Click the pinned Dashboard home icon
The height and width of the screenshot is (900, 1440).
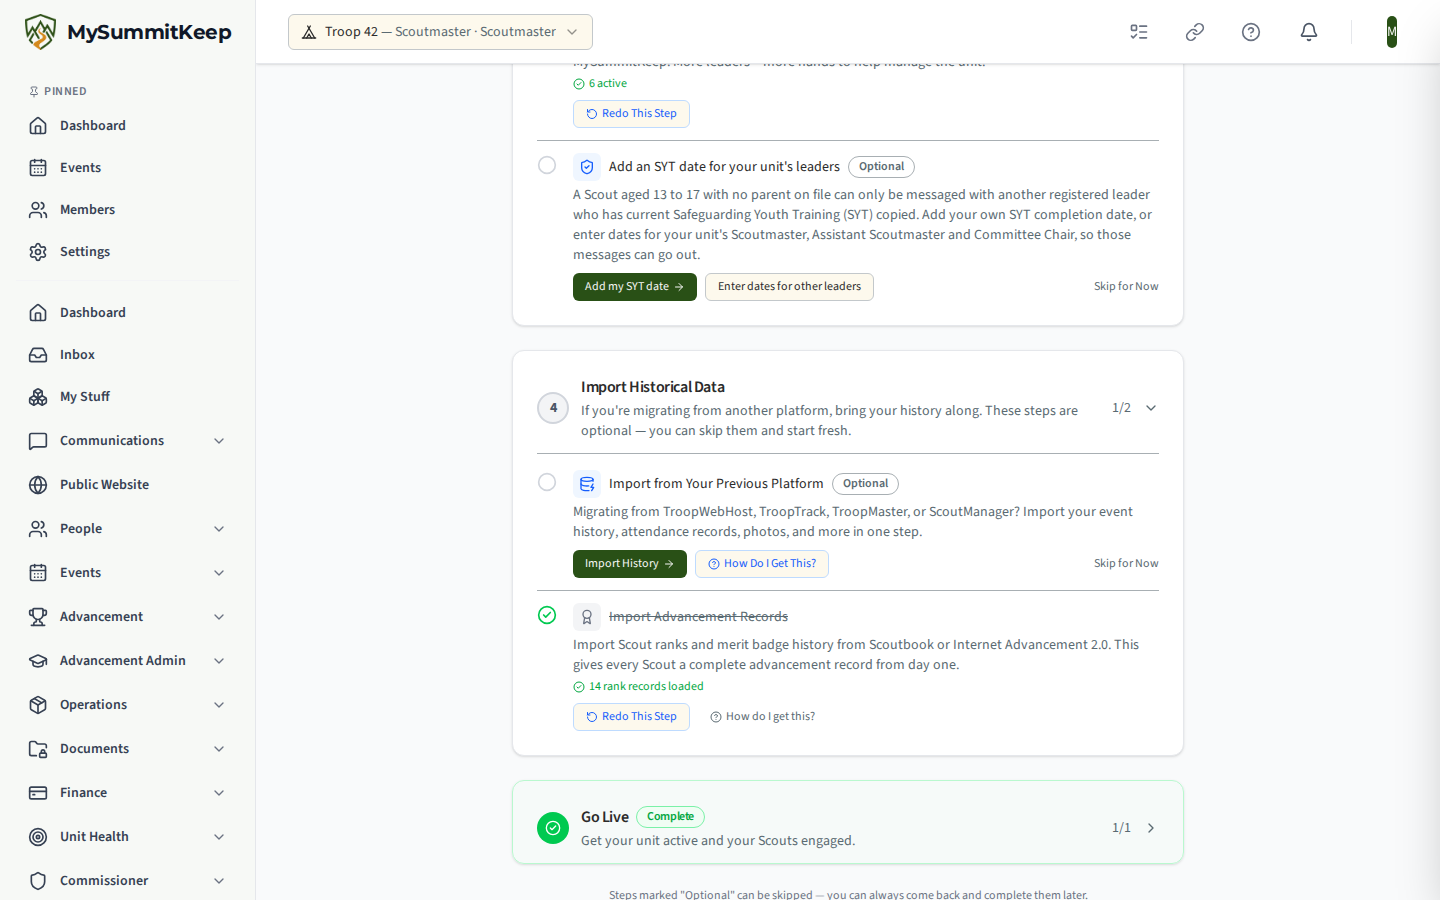[38, 126]
